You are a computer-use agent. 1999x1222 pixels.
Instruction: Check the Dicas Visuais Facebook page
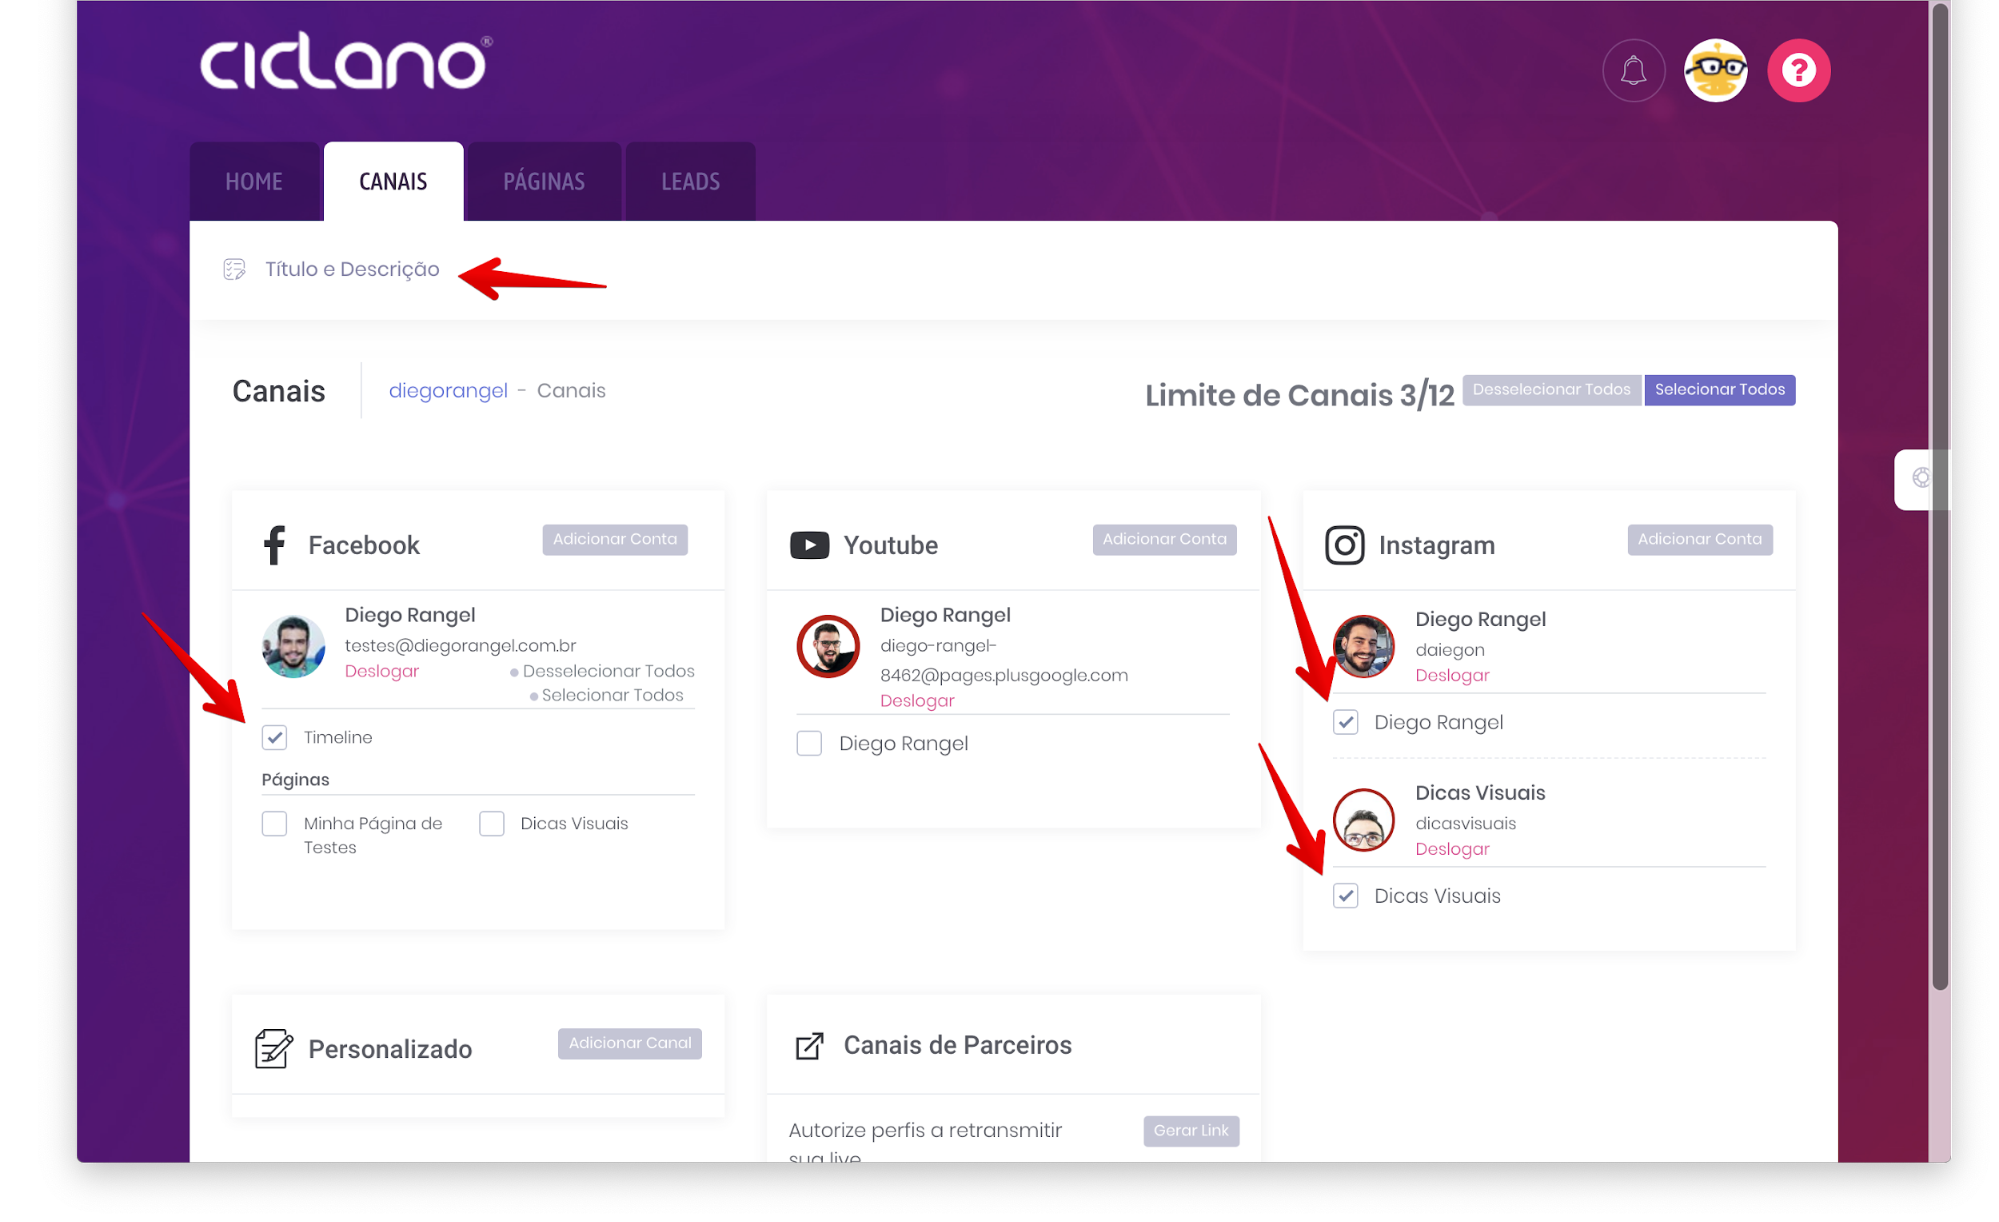[x=492, y=824]
